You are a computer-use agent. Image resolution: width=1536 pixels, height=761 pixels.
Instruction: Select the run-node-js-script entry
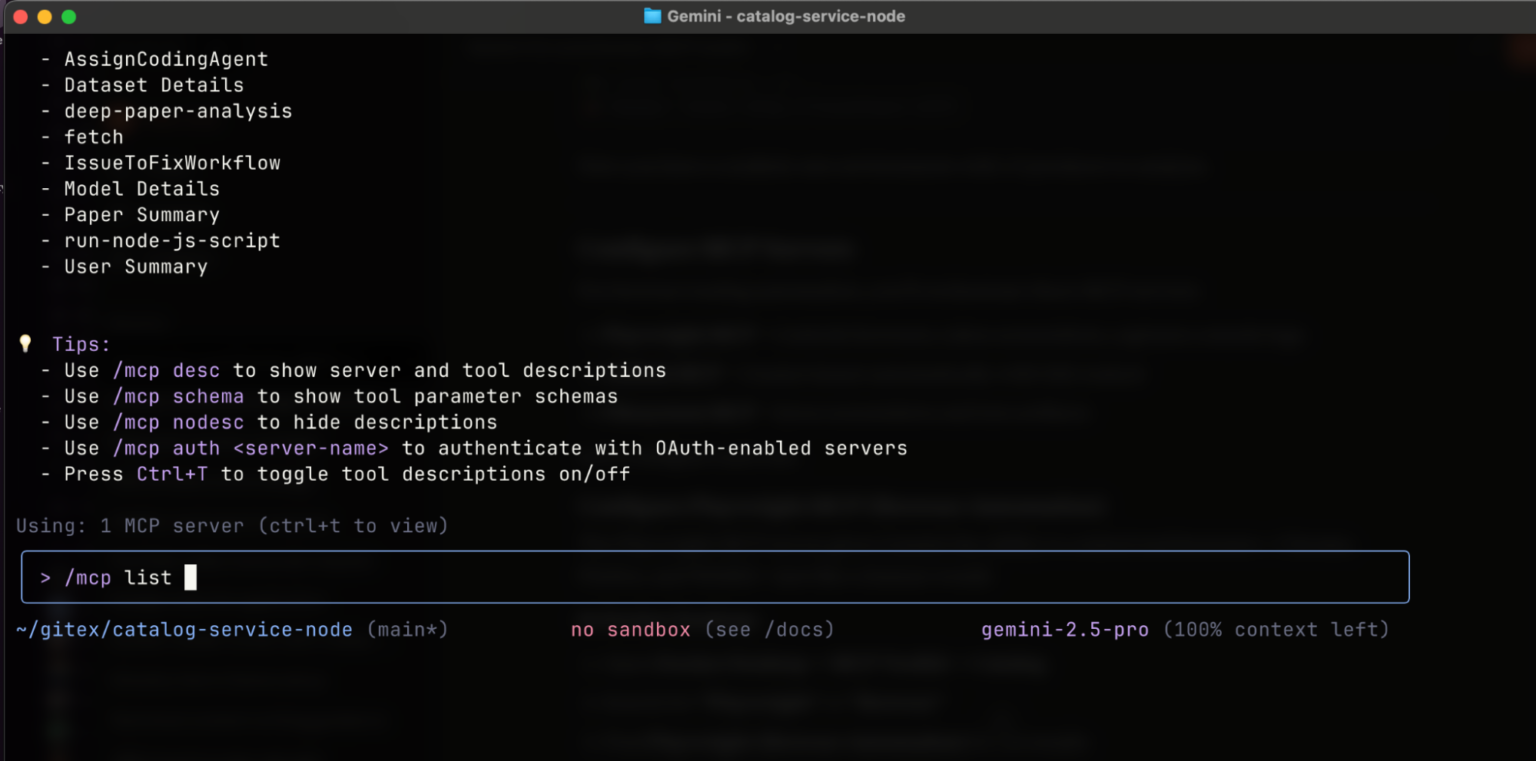point(172,241)
